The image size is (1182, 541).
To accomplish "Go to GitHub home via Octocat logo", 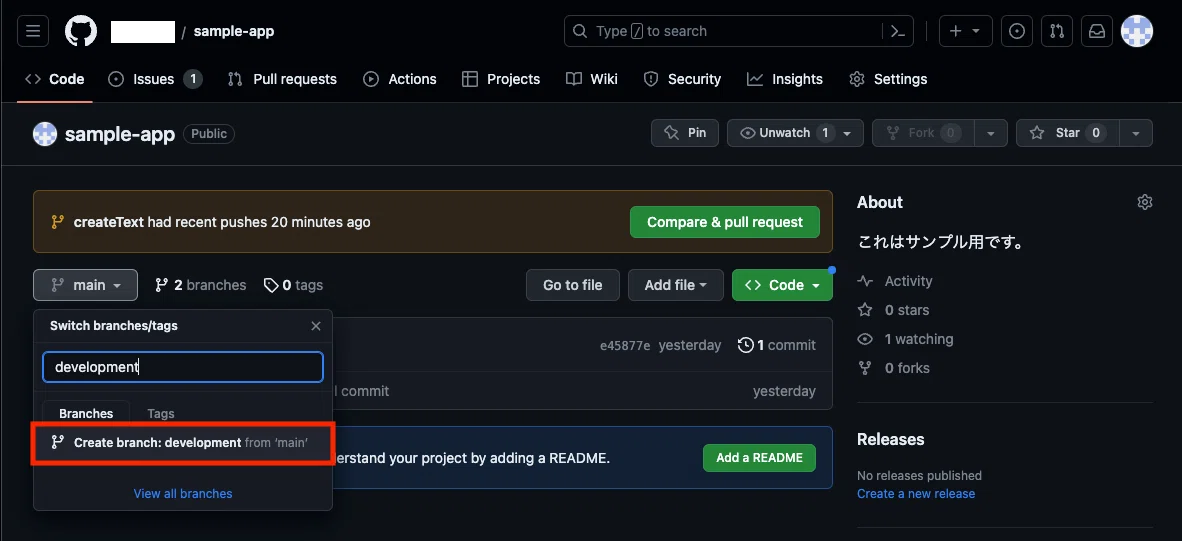I will tap(81, 31).
